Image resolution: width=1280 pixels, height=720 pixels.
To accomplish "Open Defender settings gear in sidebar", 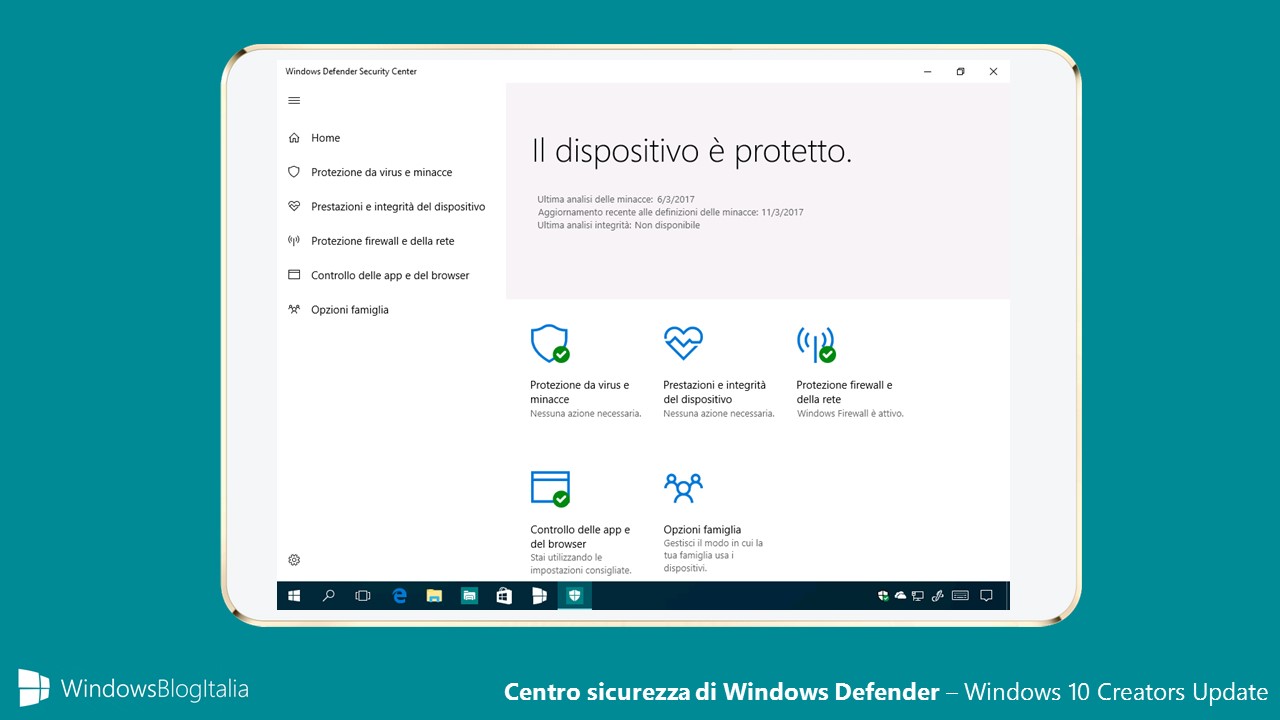I will (294, 560).
